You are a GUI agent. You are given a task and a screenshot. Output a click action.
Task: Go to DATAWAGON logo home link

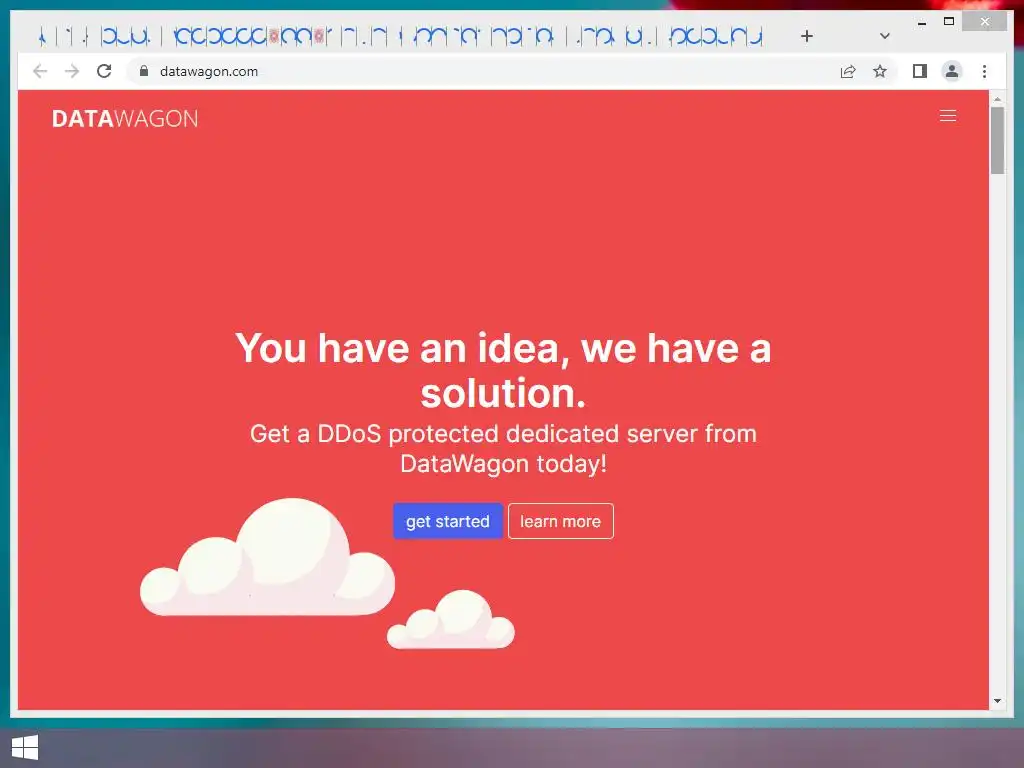tap(125, 119)
